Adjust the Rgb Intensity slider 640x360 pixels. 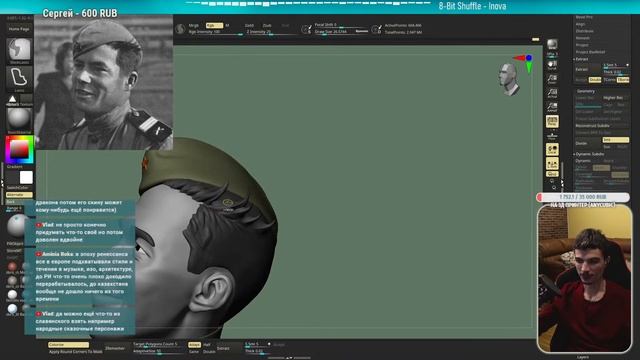(216, 32)
